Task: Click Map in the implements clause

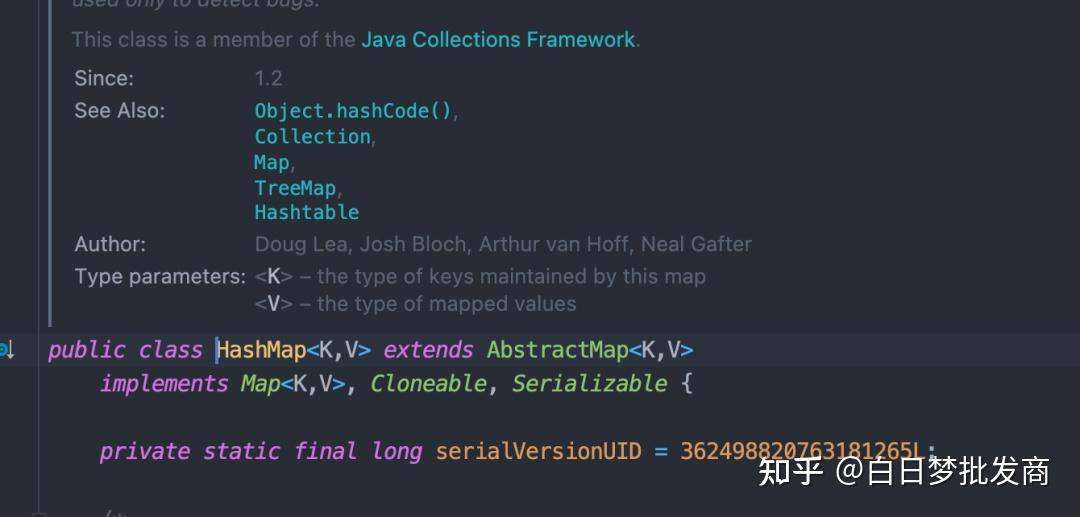Action: [x=260, y=384]
